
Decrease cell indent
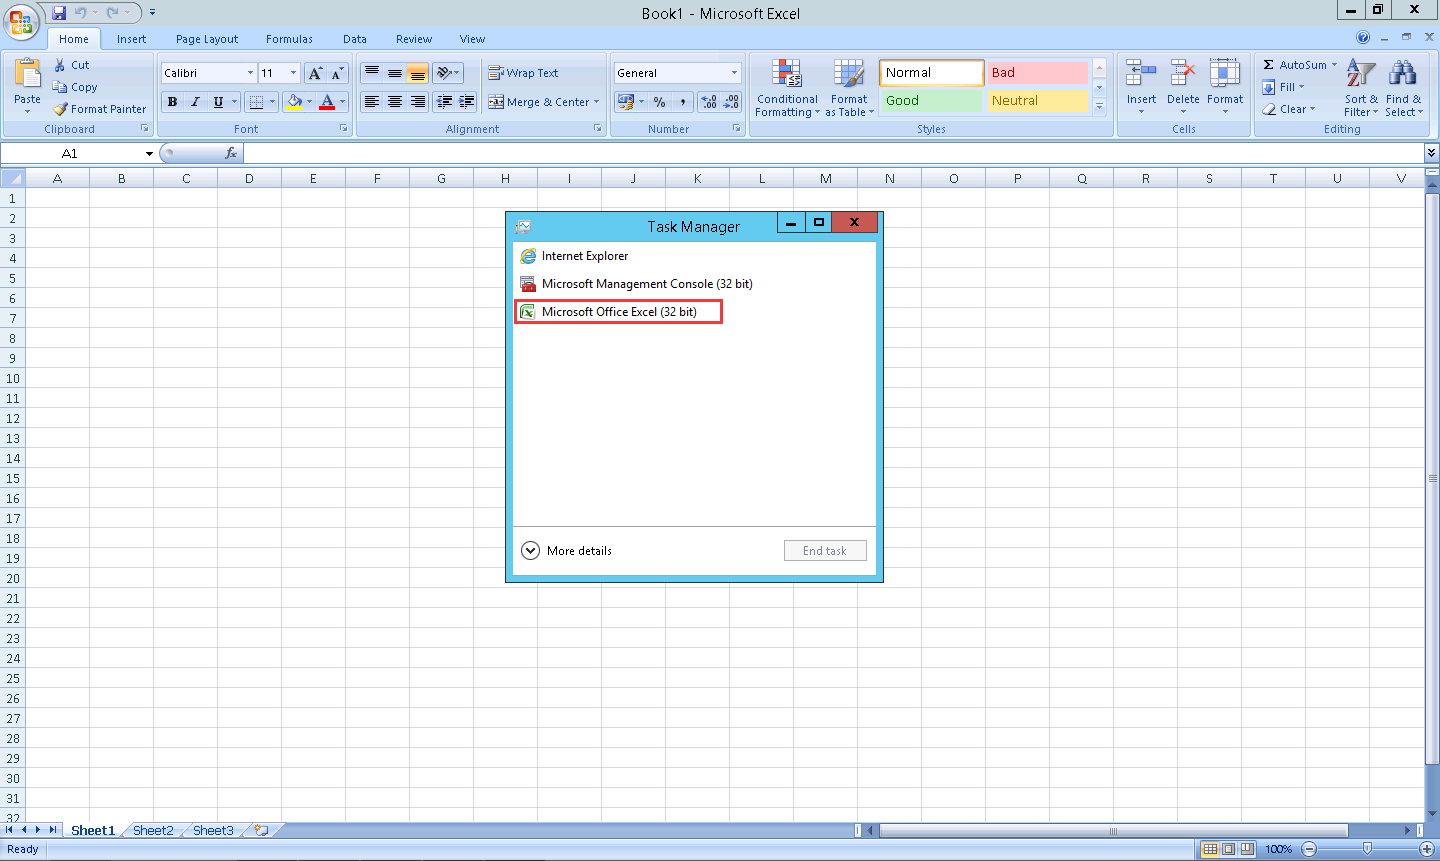[x=444, y=102]
